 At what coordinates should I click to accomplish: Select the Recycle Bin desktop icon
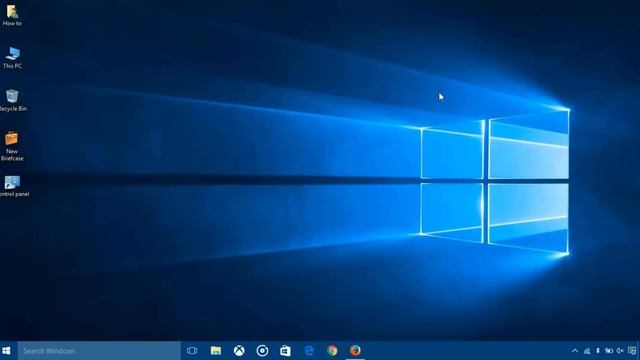point(12,100)
